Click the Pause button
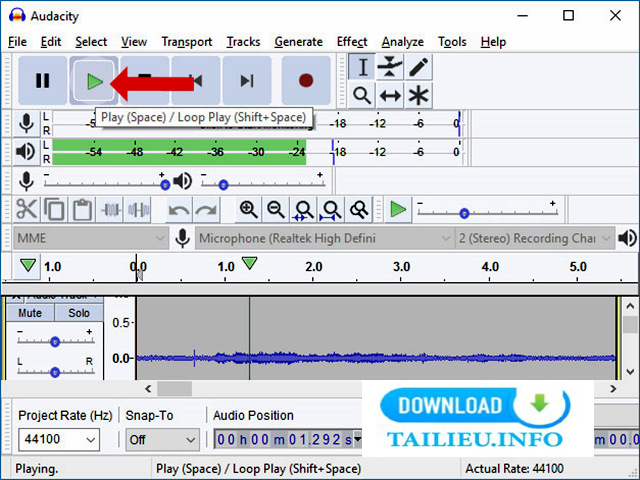The width and height of the screenshot is (640, 480). coord(42,80)
